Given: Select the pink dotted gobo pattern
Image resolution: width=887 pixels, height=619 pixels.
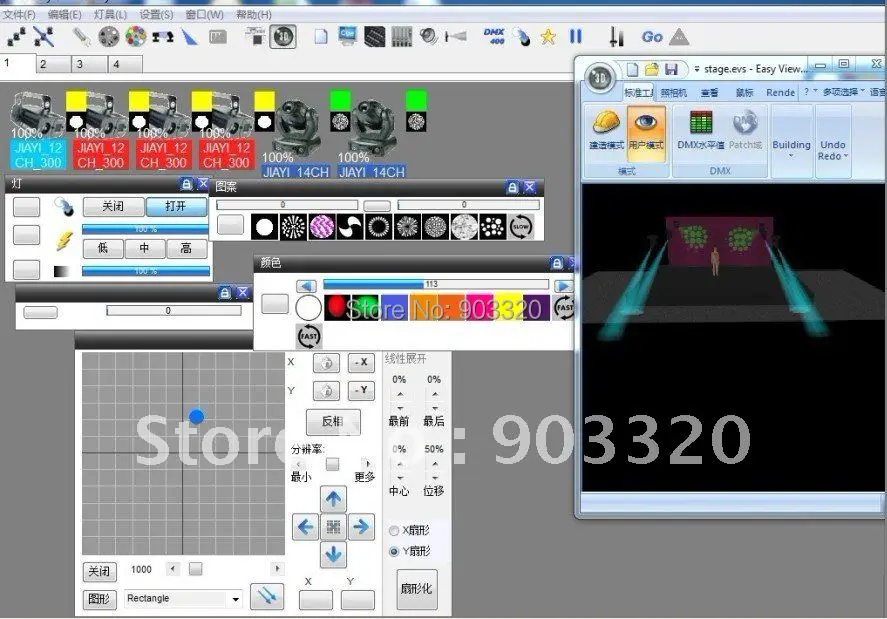Looking at the screenshot, I should (321, 227).
